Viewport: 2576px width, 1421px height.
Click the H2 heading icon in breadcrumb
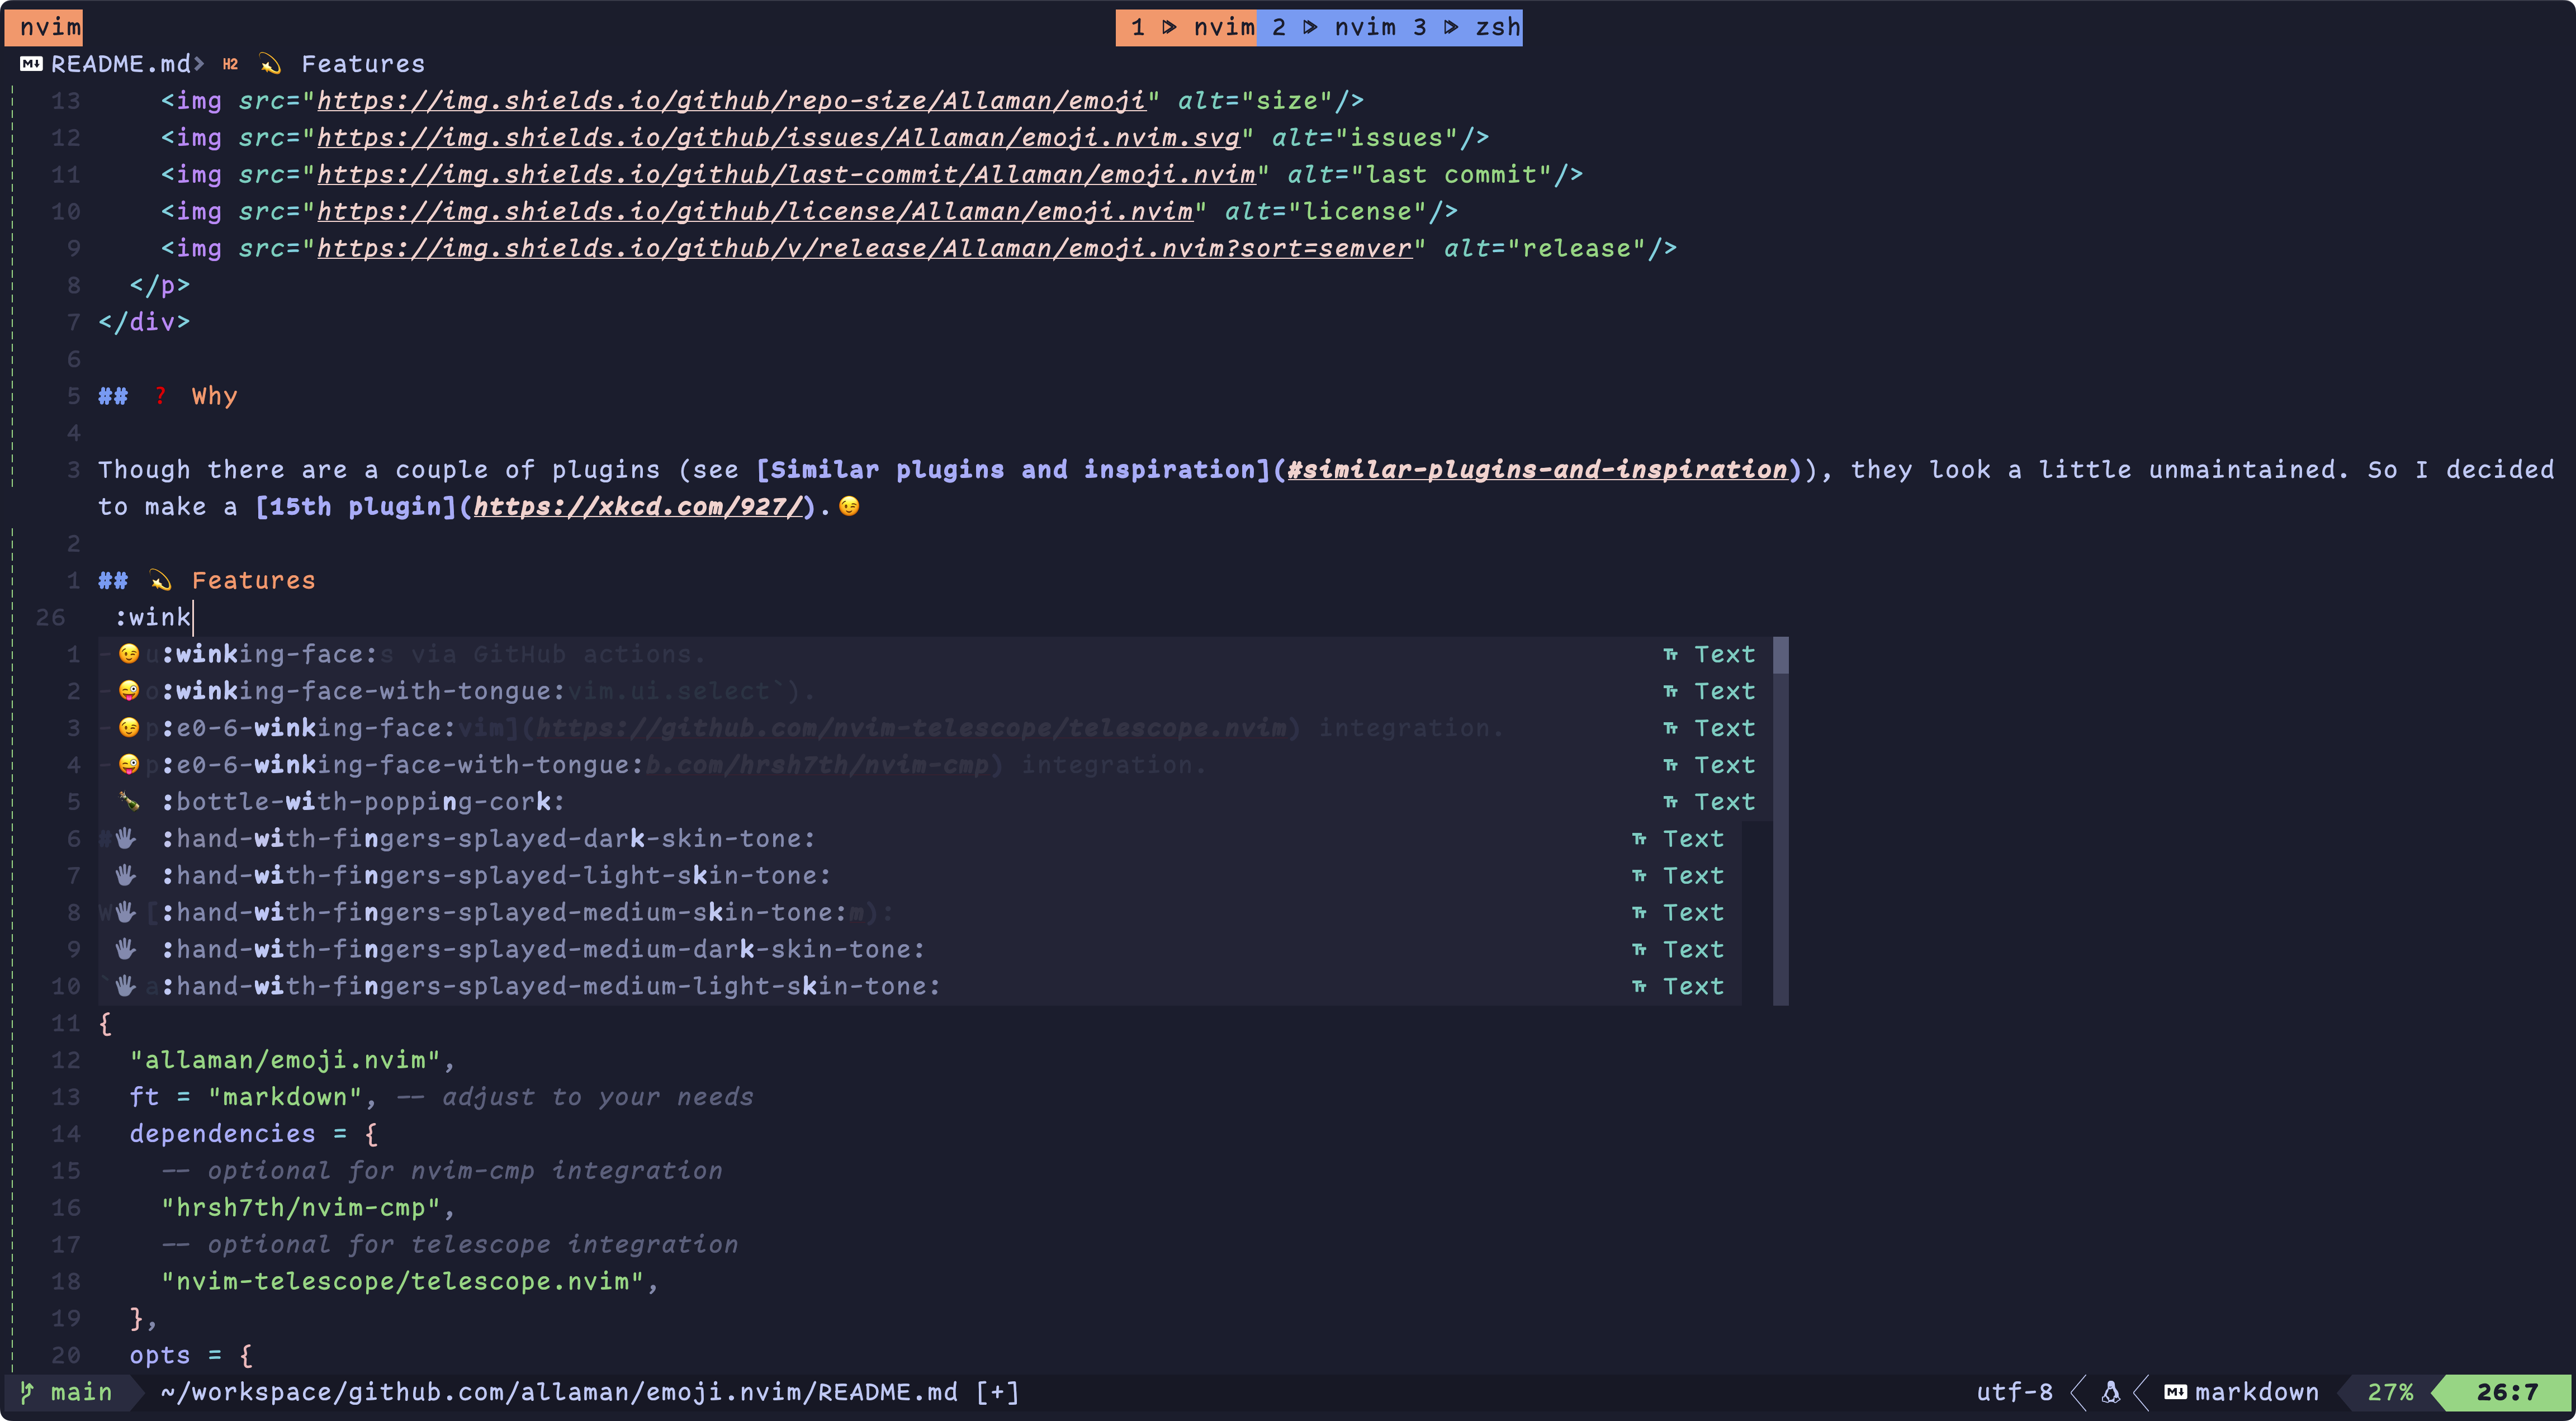230,64
